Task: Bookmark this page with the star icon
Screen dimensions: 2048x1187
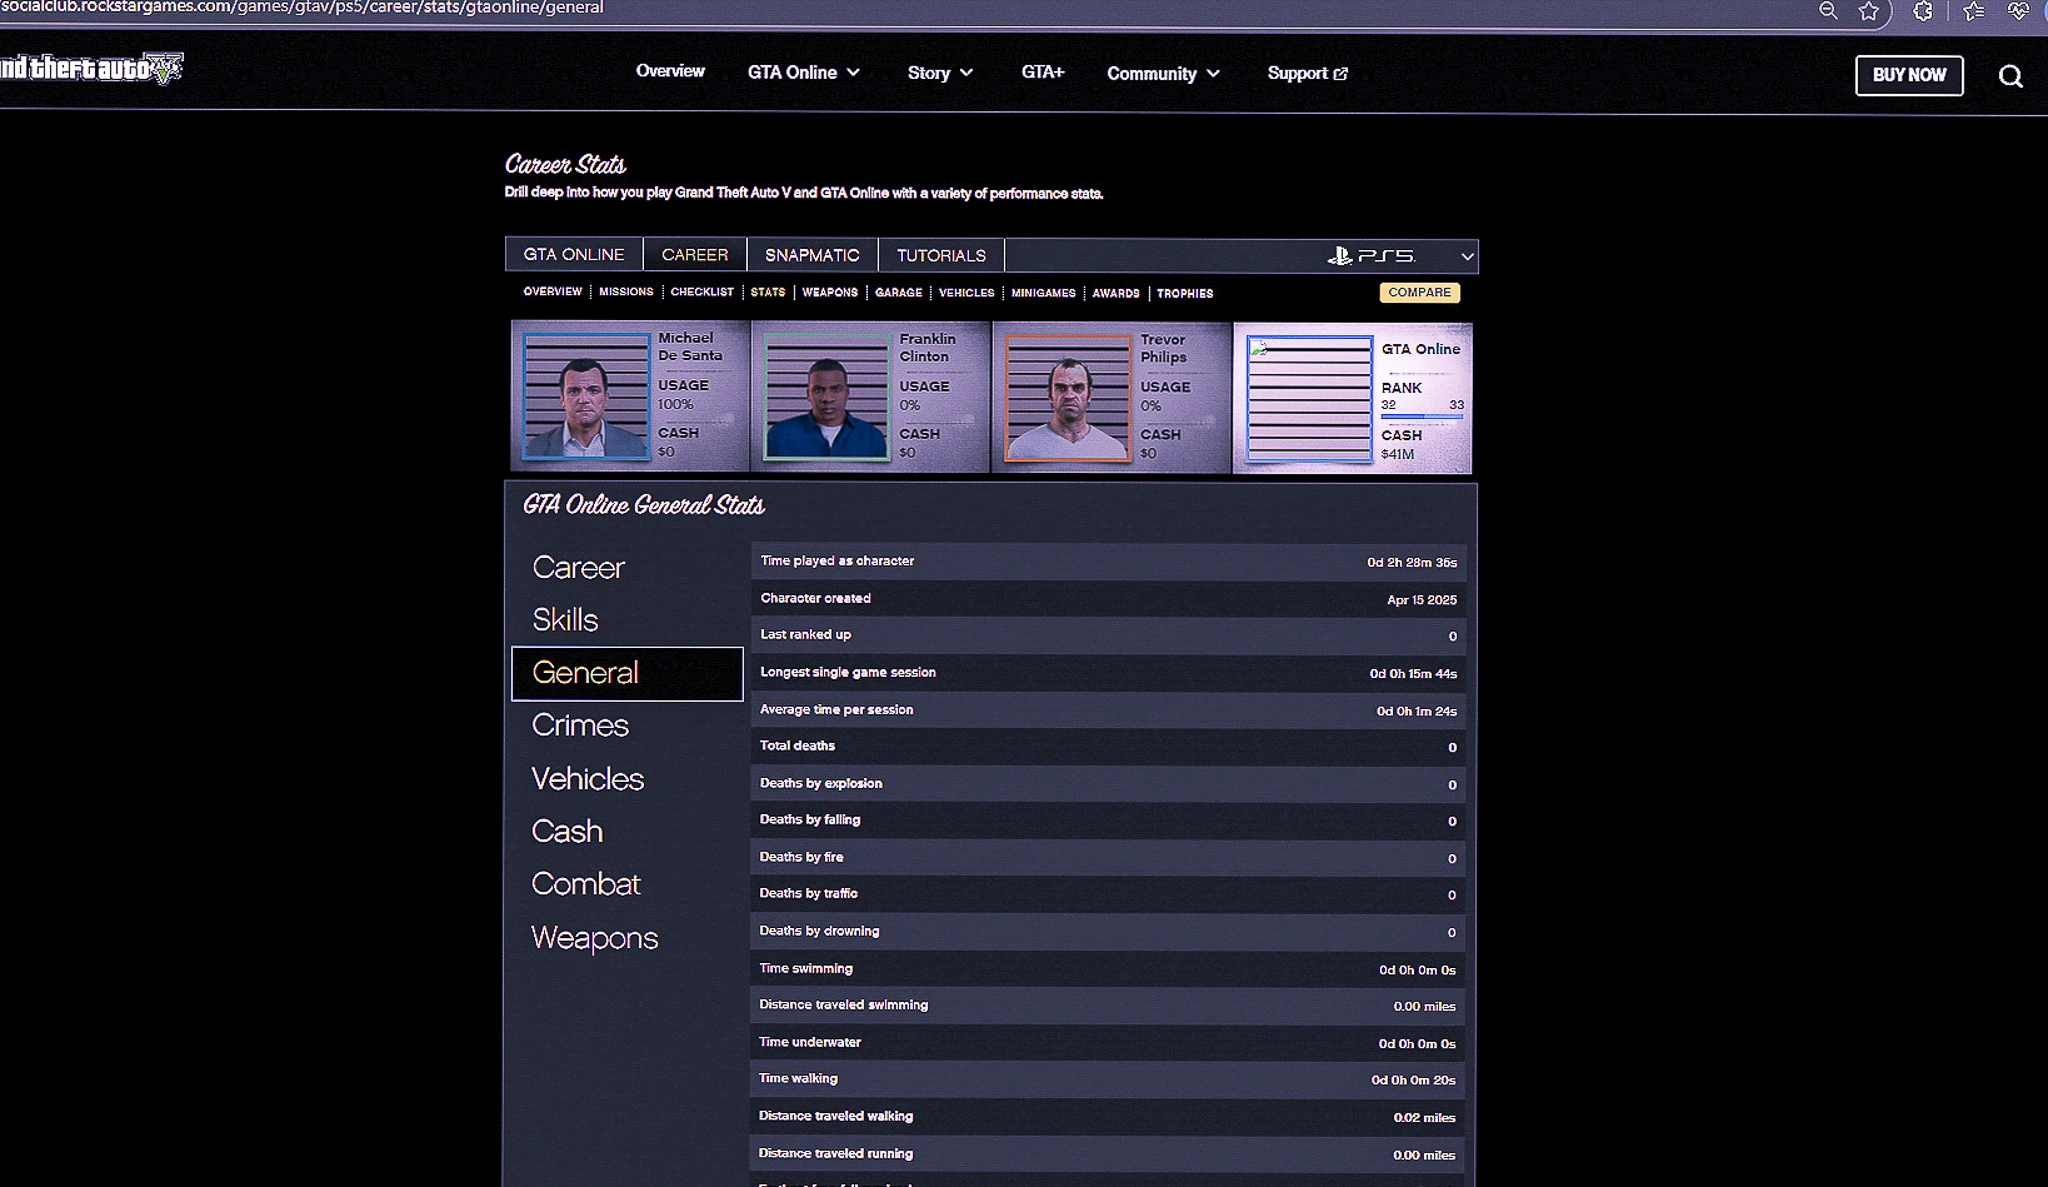Action: click(1868, 11)
